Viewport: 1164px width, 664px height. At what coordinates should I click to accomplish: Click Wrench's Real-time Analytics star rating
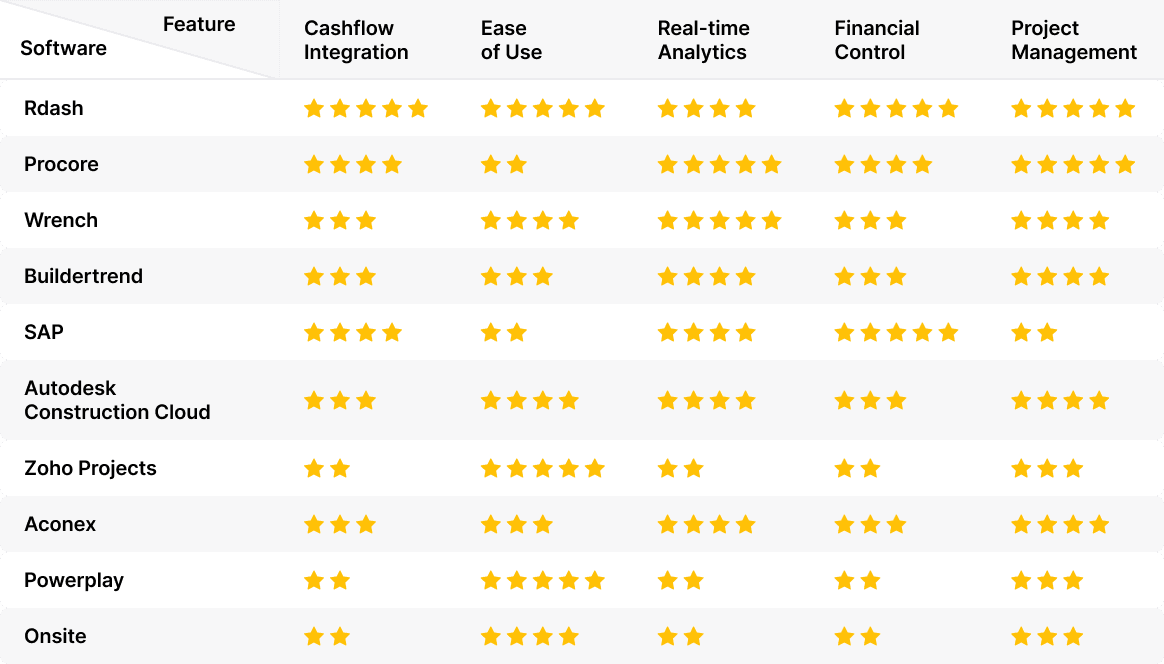coord(719,220)
